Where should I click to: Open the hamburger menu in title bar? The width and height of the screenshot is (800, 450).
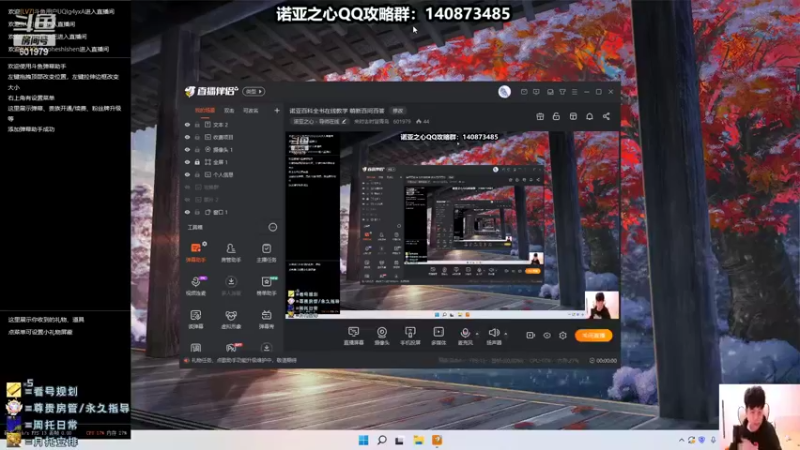pyautogui.click(x=574, y=92)
